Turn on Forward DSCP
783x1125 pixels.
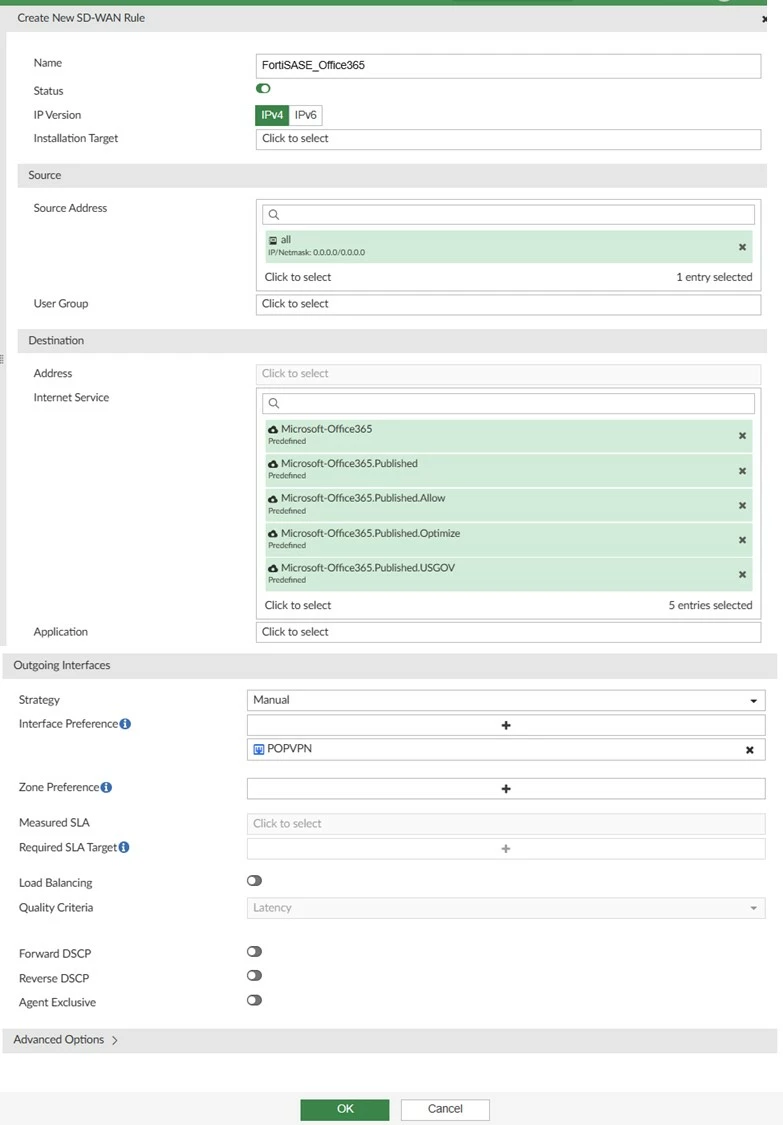[x=254, y=951]
